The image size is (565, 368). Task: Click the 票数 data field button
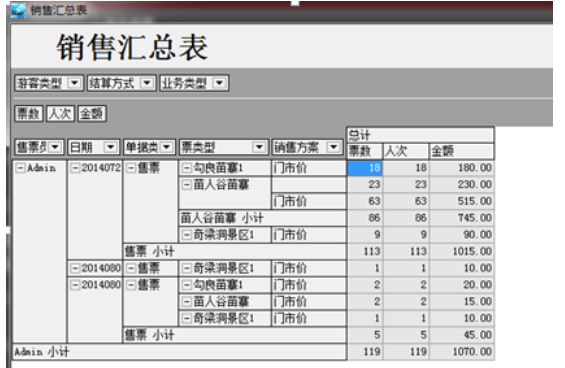pos(29,114)
